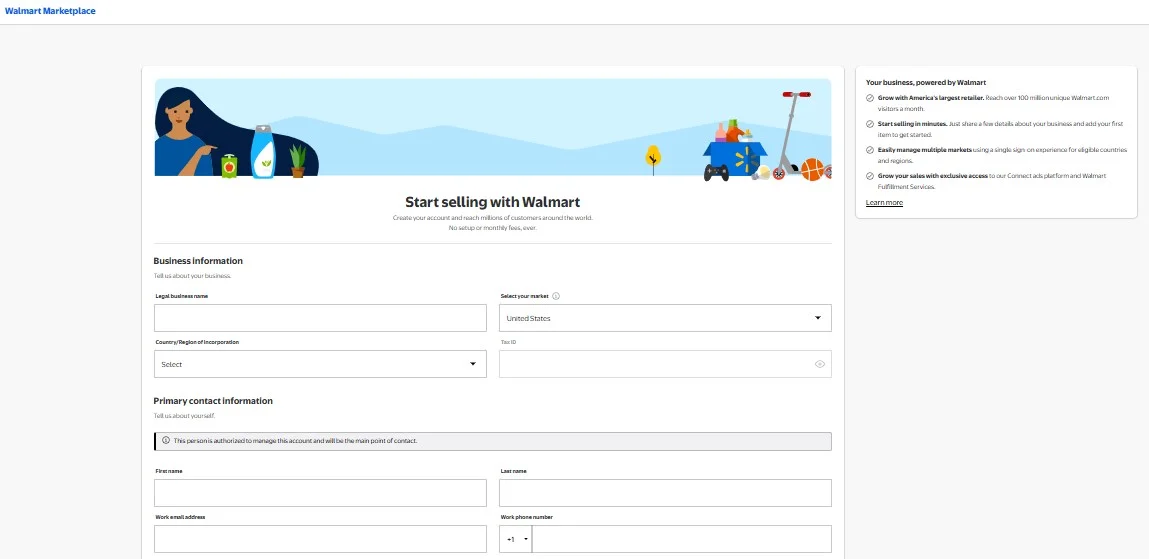Click the info icon in authorized person notice

point(166,441)
